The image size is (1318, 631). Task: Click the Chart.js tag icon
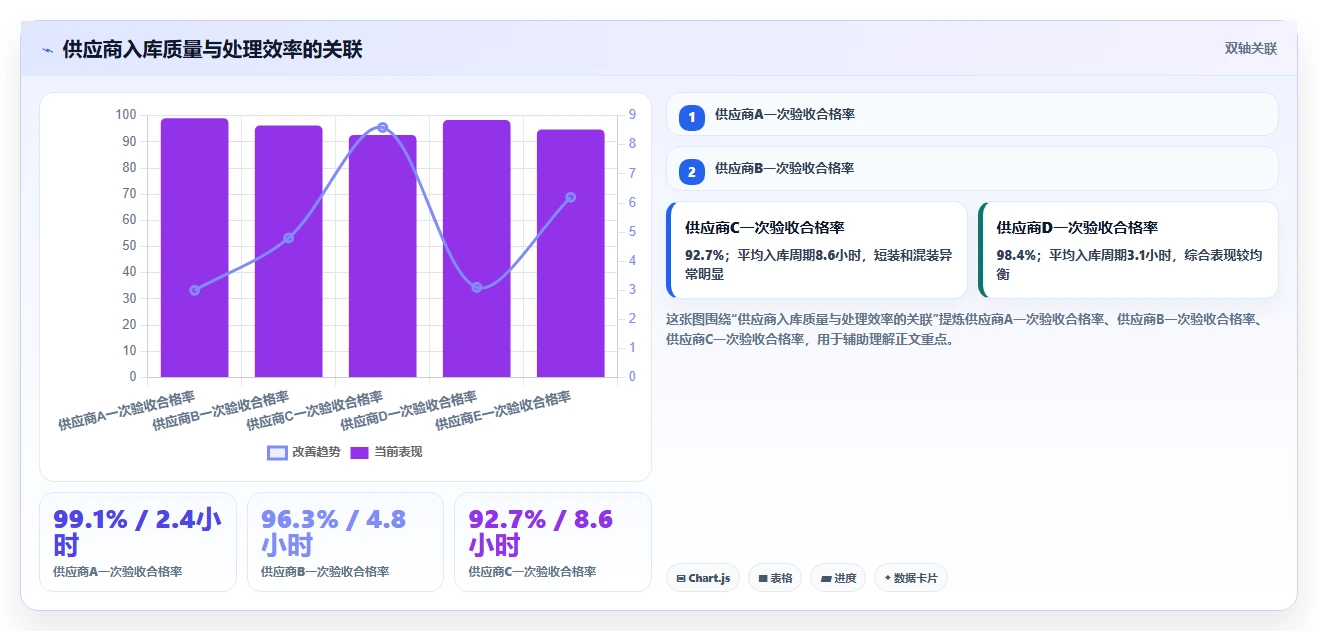click(x=681, y=578)
